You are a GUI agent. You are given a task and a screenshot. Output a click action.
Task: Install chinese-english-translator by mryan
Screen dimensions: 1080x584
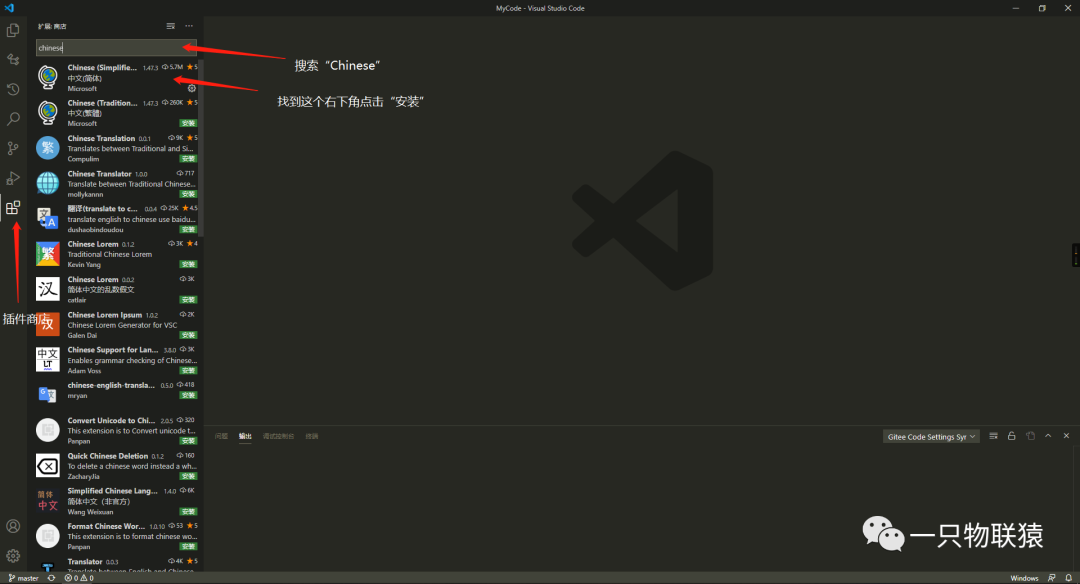[x=188, y=395]
